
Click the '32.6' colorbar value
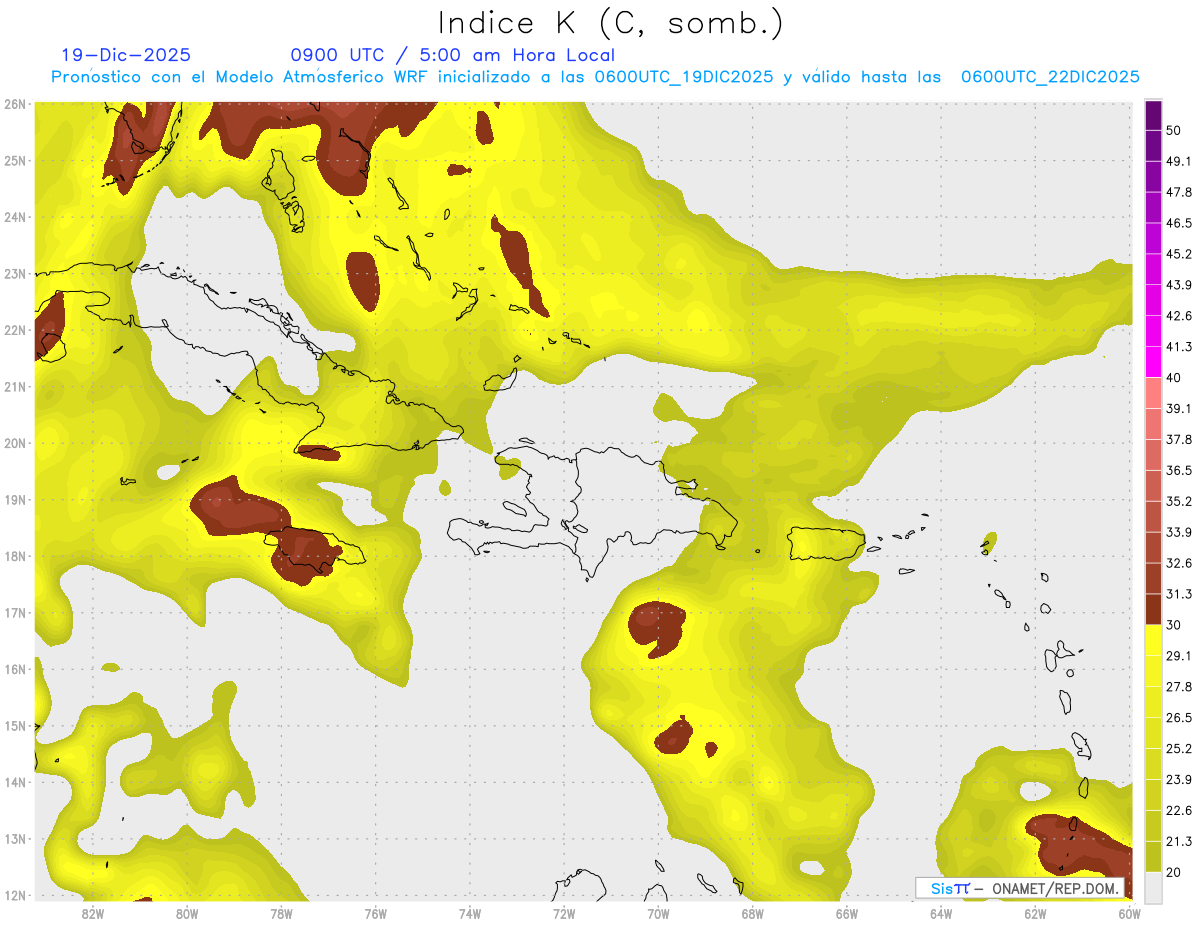[1179, 563]
